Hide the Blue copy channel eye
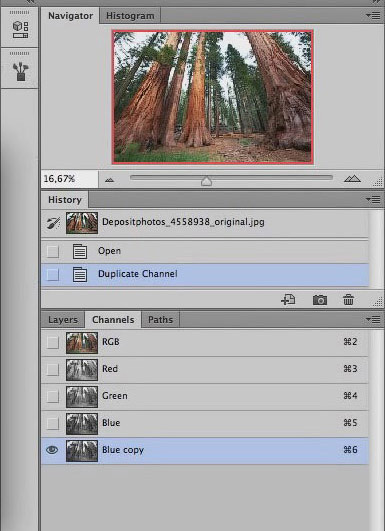The width and height of the screenshot is (385, 531). point(52,450)
